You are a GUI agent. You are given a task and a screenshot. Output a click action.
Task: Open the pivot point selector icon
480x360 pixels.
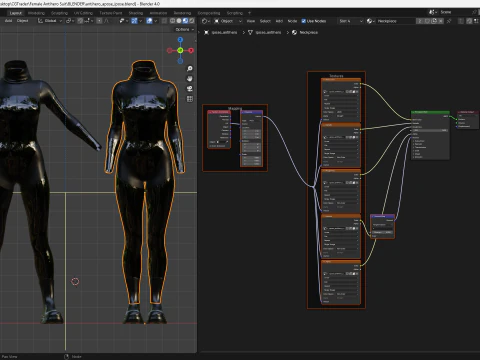pyautogui.click(x=70, y=21)
